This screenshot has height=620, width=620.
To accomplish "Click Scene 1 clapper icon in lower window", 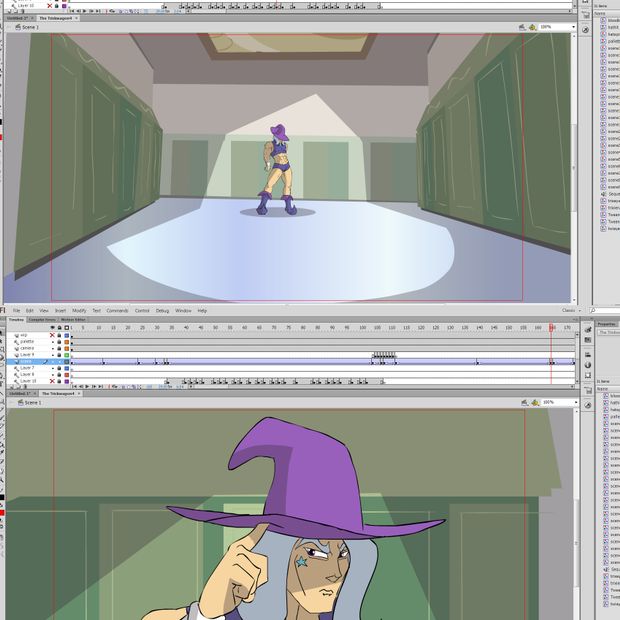I will point(21,403).
